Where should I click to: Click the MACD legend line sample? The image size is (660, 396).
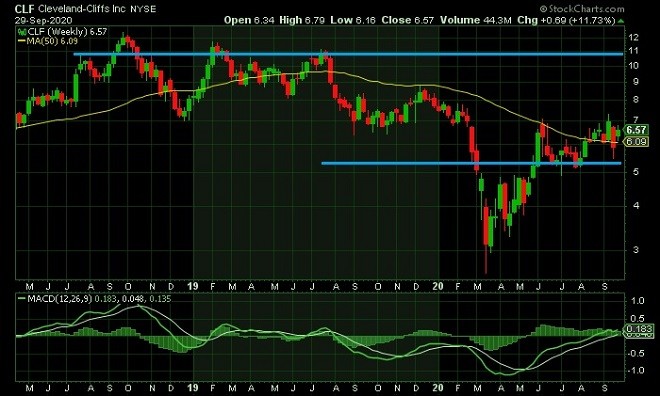(x=22, y=298)
